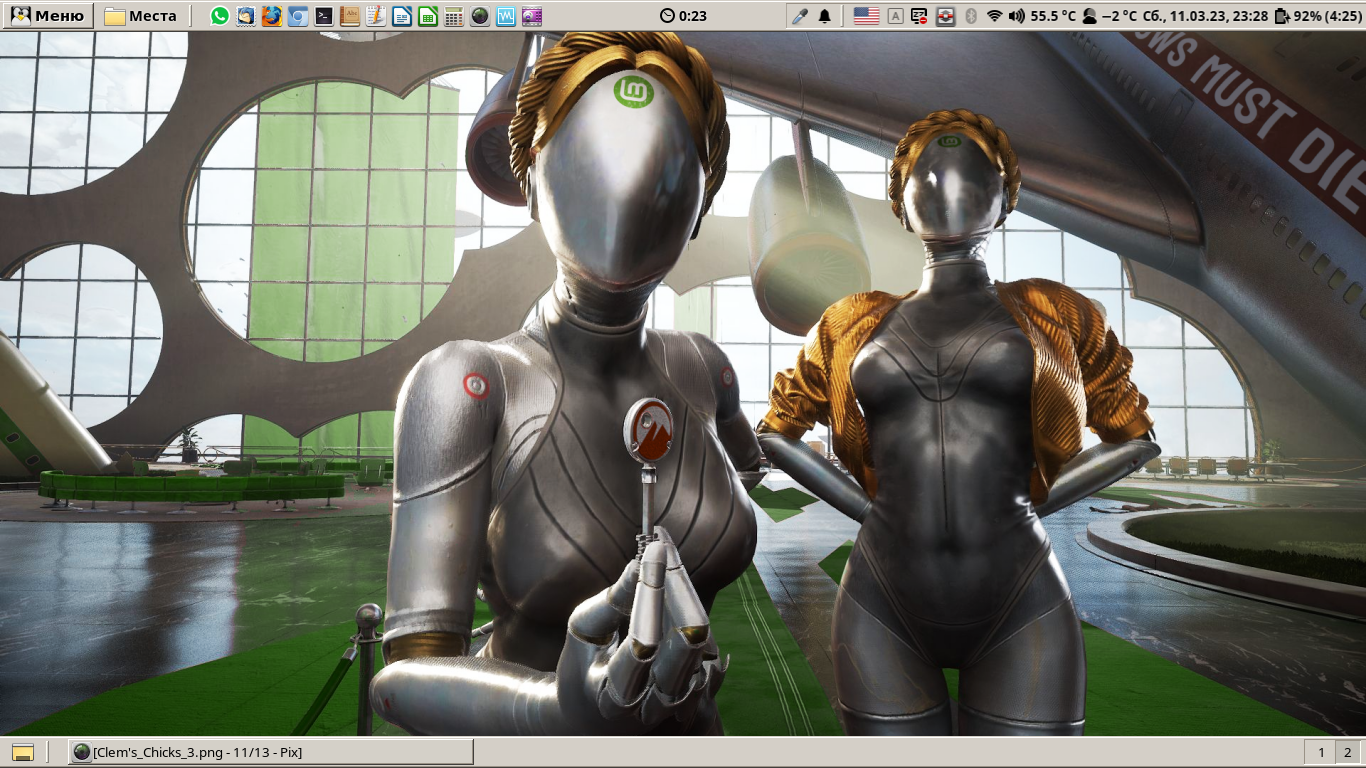Open the Wi-Fi network menu

994,16
